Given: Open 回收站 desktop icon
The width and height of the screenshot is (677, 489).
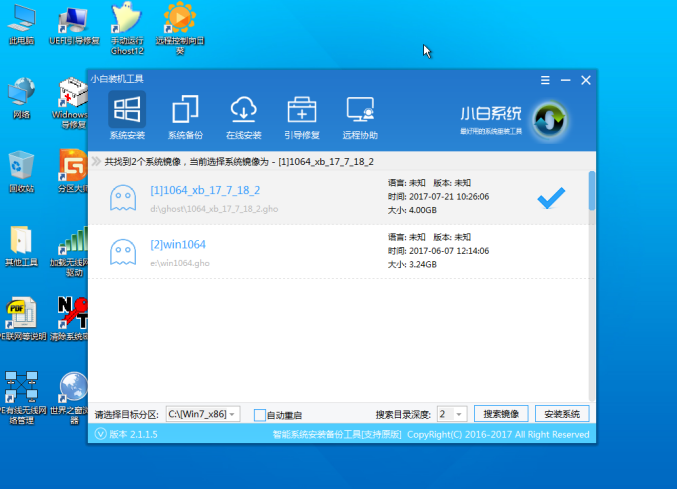Looking at the screenshot, I should [x=22, y=172].
